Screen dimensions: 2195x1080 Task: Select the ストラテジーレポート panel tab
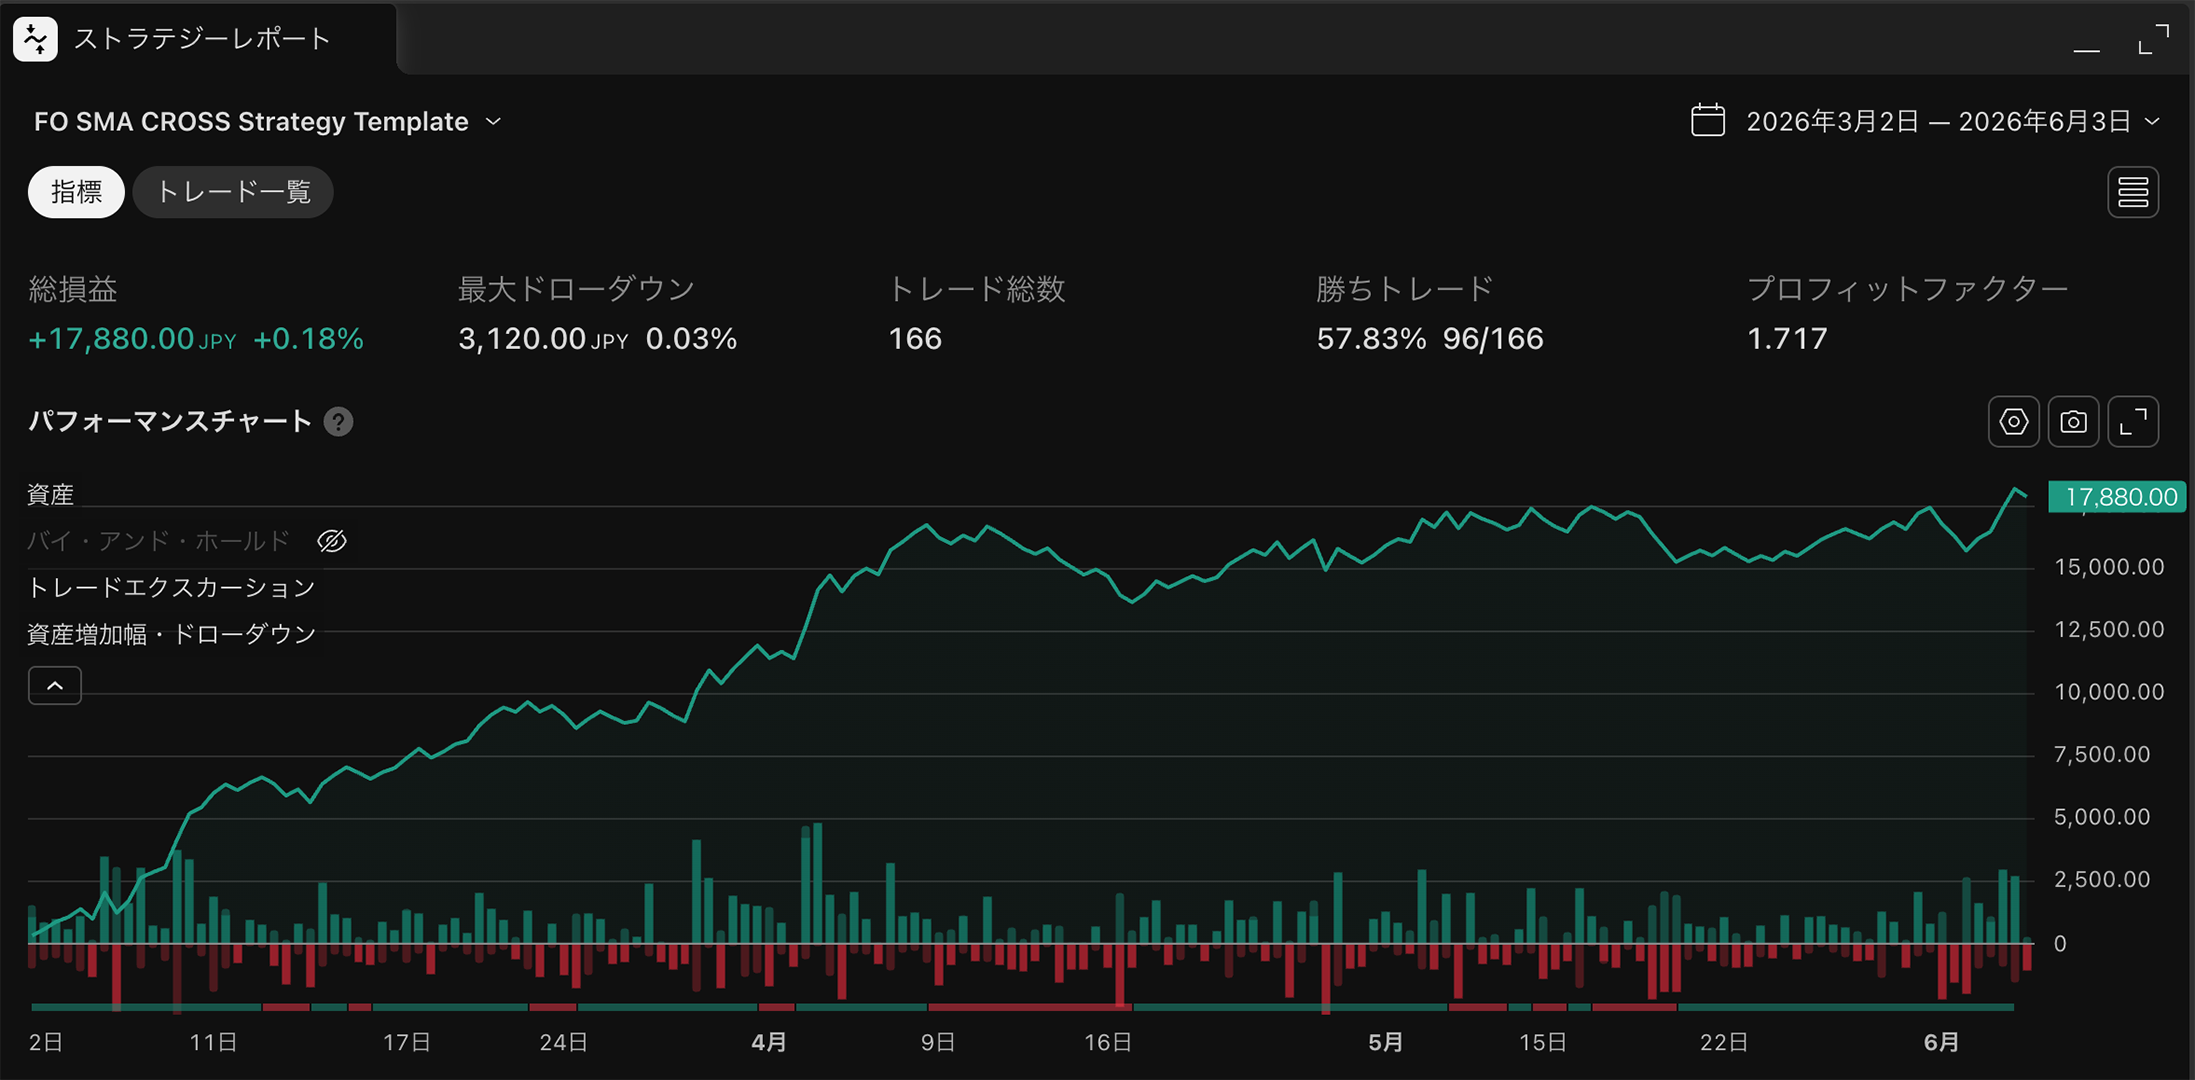(x=200, y=39)
